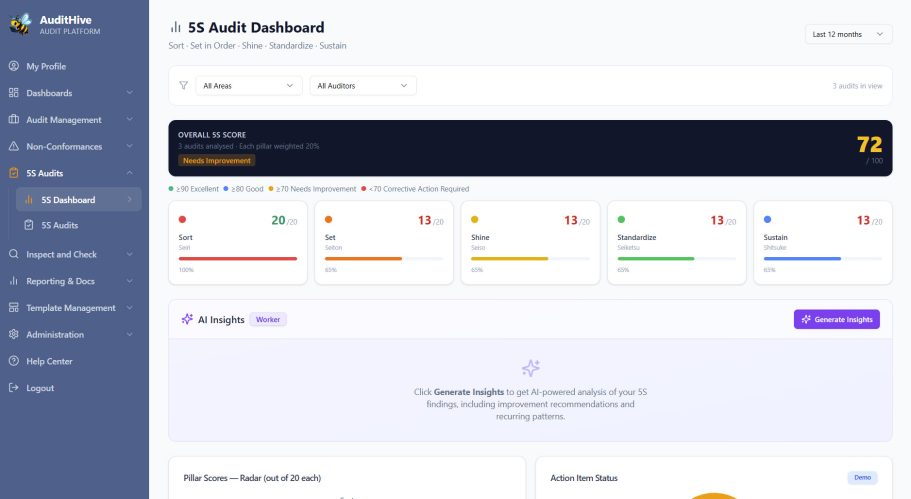Screen dimensions: 911x499
Task: Click the large sparkle icon in insights panel
Action: (530, 368)
